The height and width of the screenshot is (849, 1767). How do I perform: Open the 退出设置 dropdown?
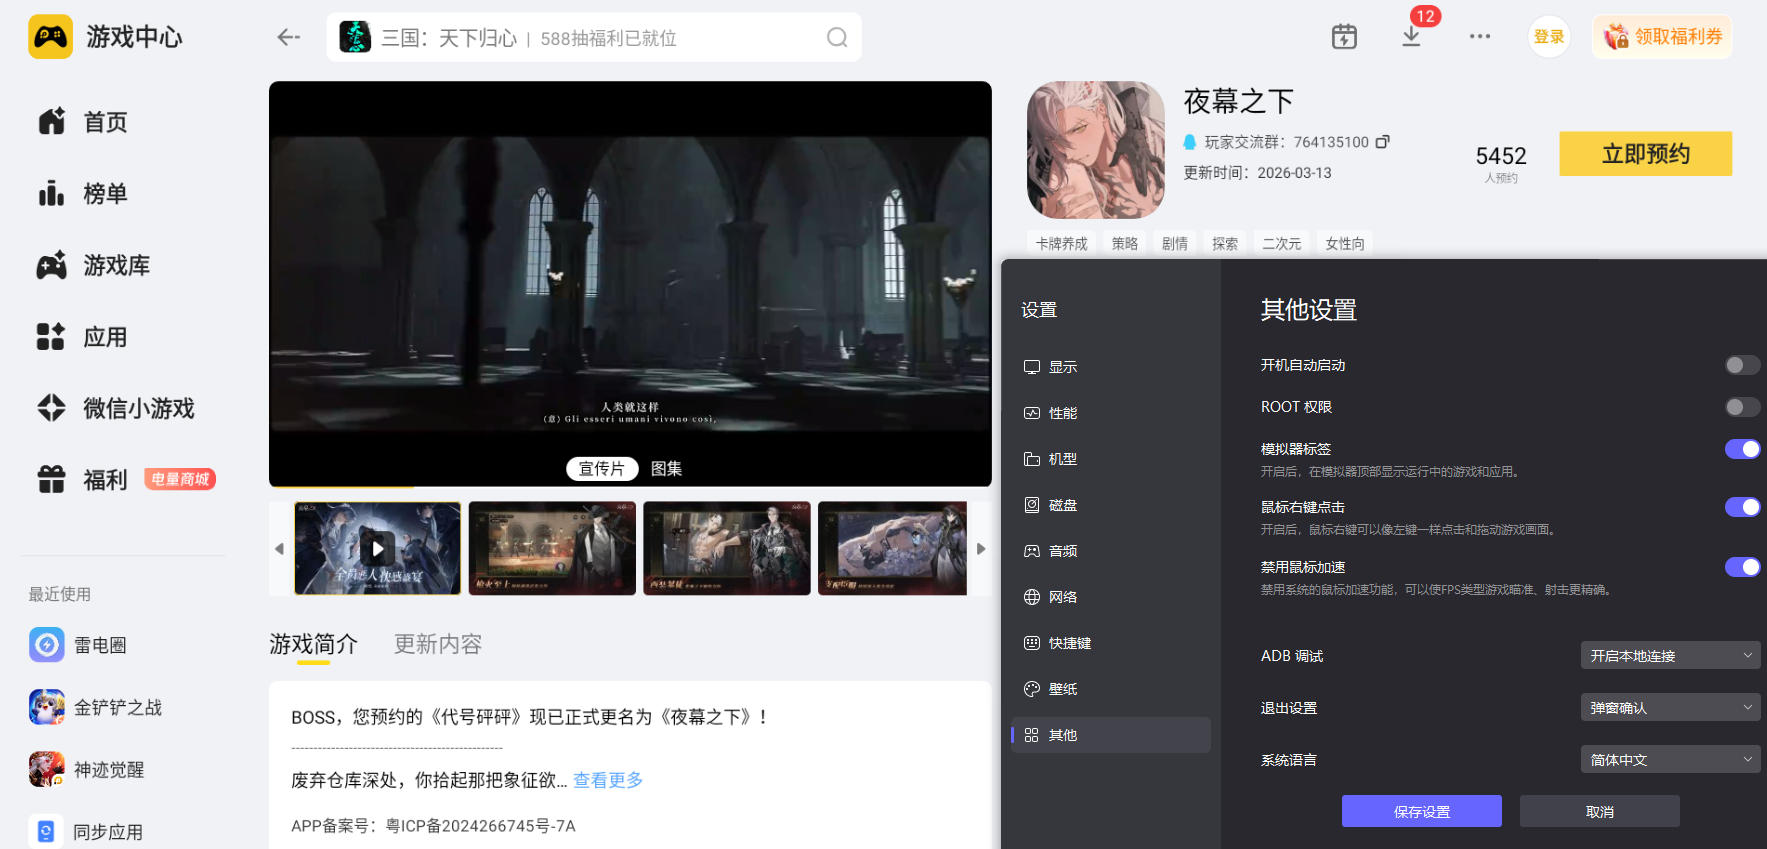pos(1670,708)
